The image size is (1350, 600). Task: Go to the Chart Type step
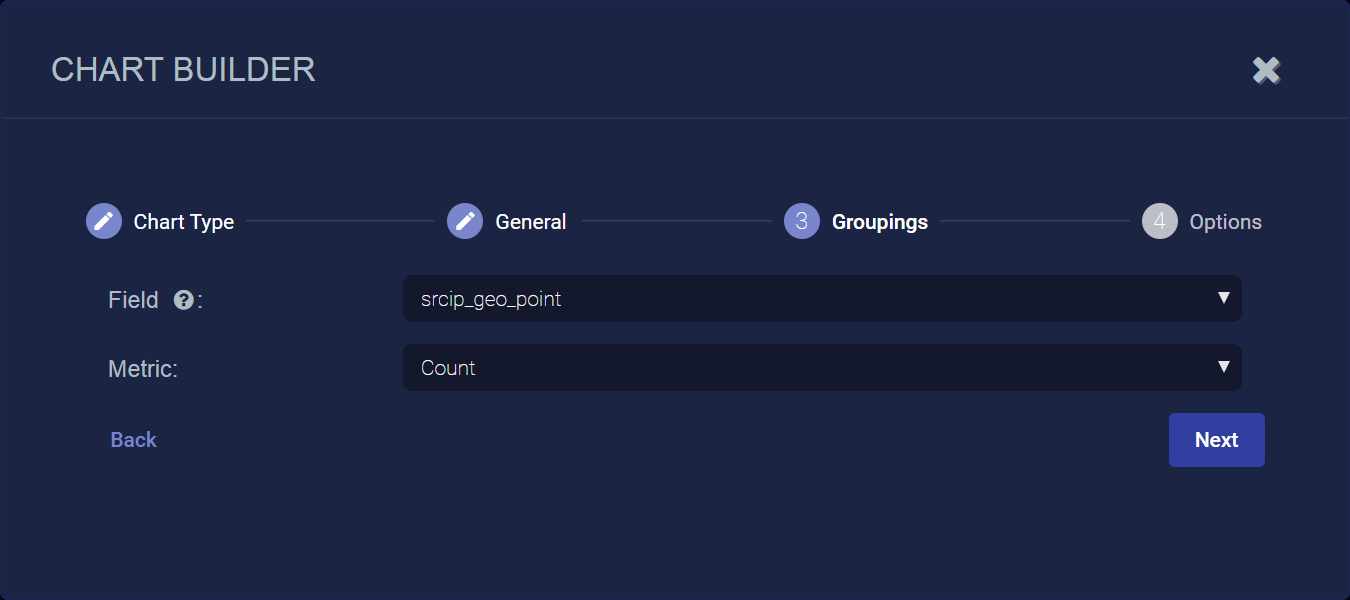184,222
